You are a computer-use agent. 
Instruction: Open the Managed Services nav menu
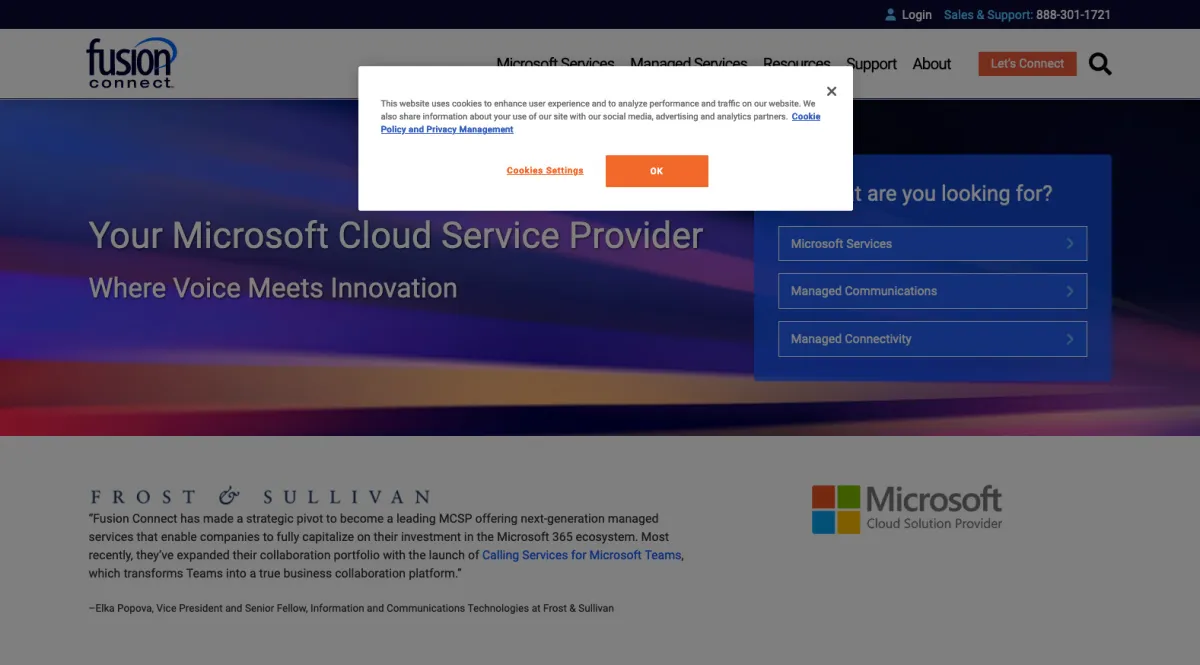(x=689, y=63)
